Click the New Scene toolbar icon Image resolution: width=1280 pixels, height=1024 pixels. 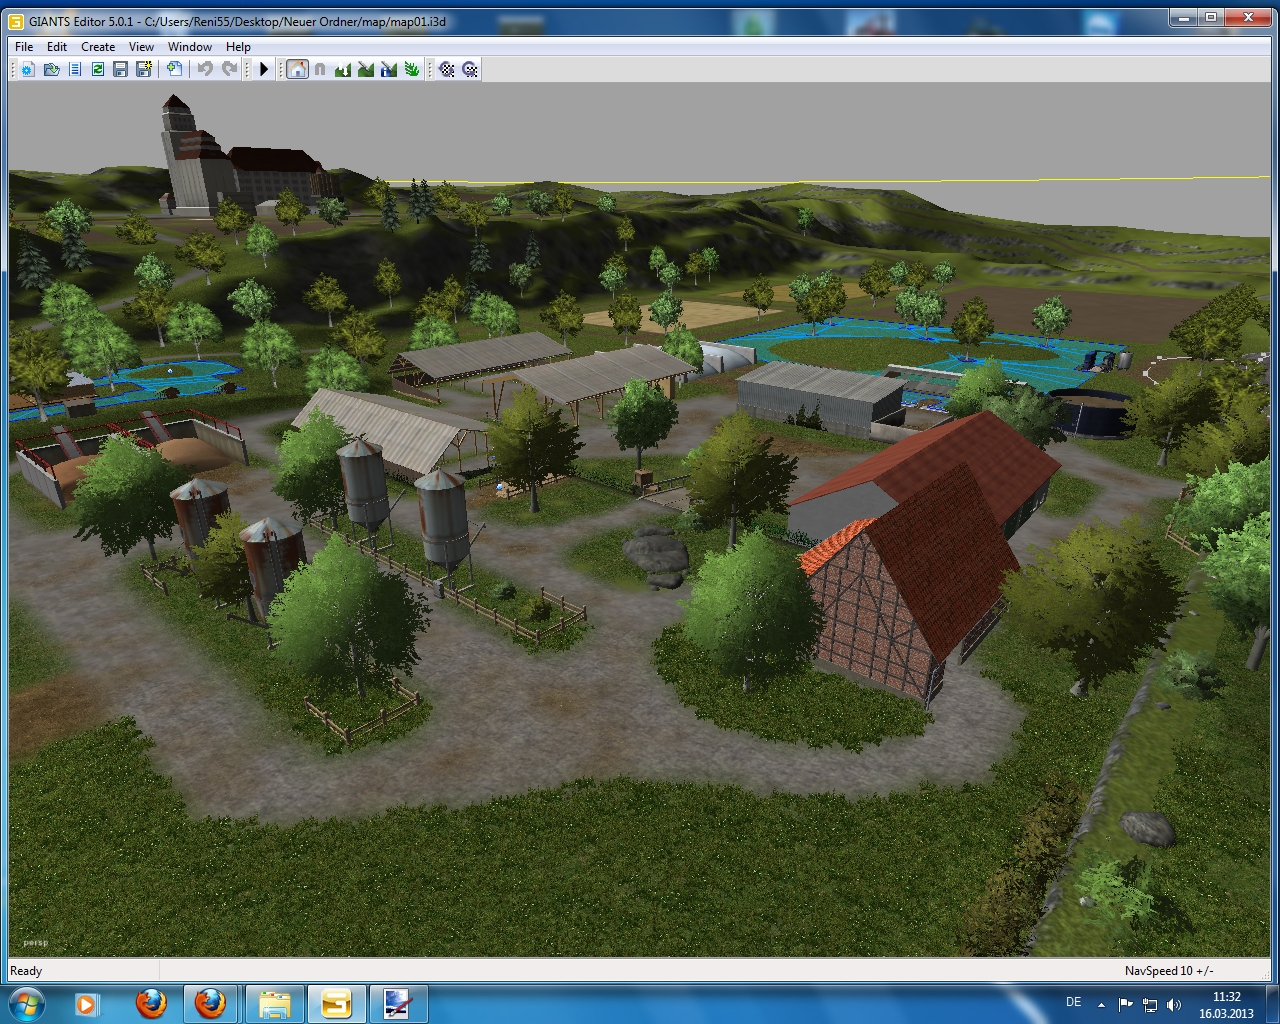tap(28, 69)
